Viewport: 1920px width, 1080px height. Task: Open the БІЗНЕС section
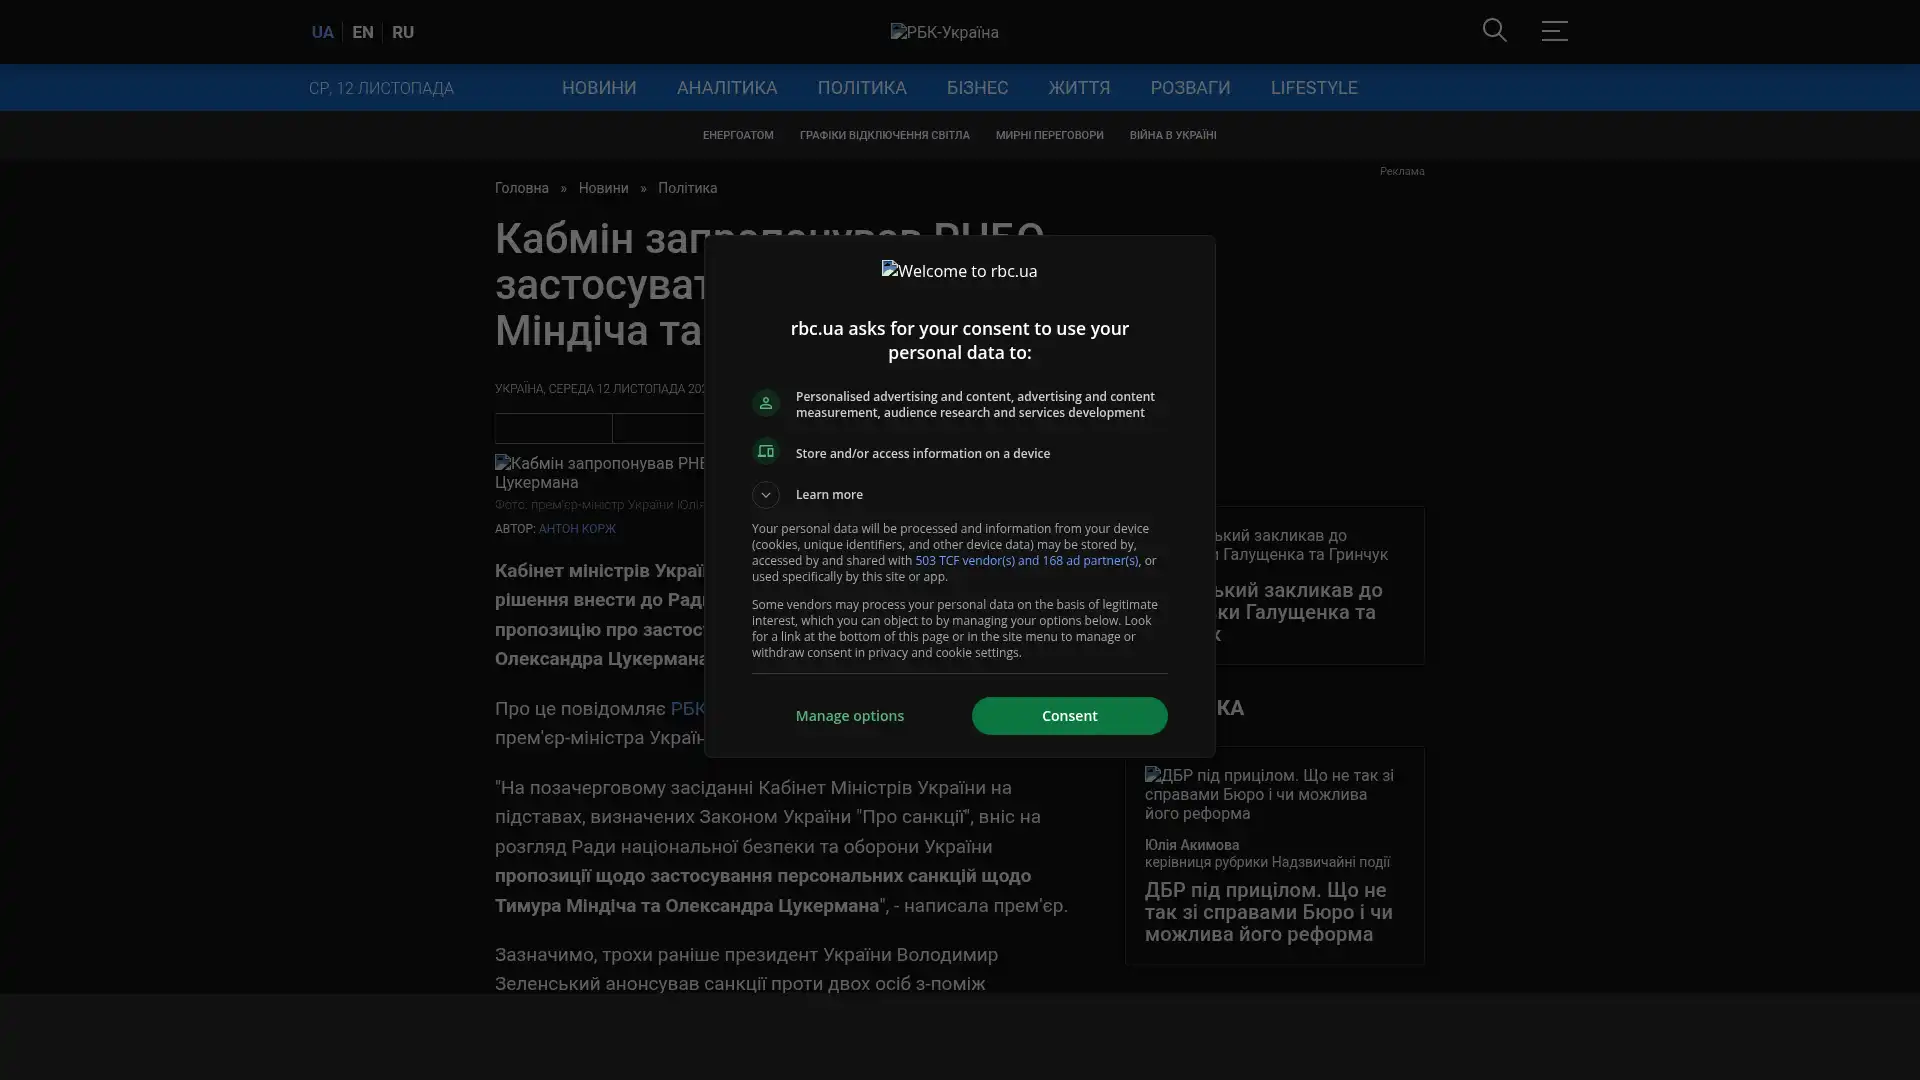click(x=977, y=88)
